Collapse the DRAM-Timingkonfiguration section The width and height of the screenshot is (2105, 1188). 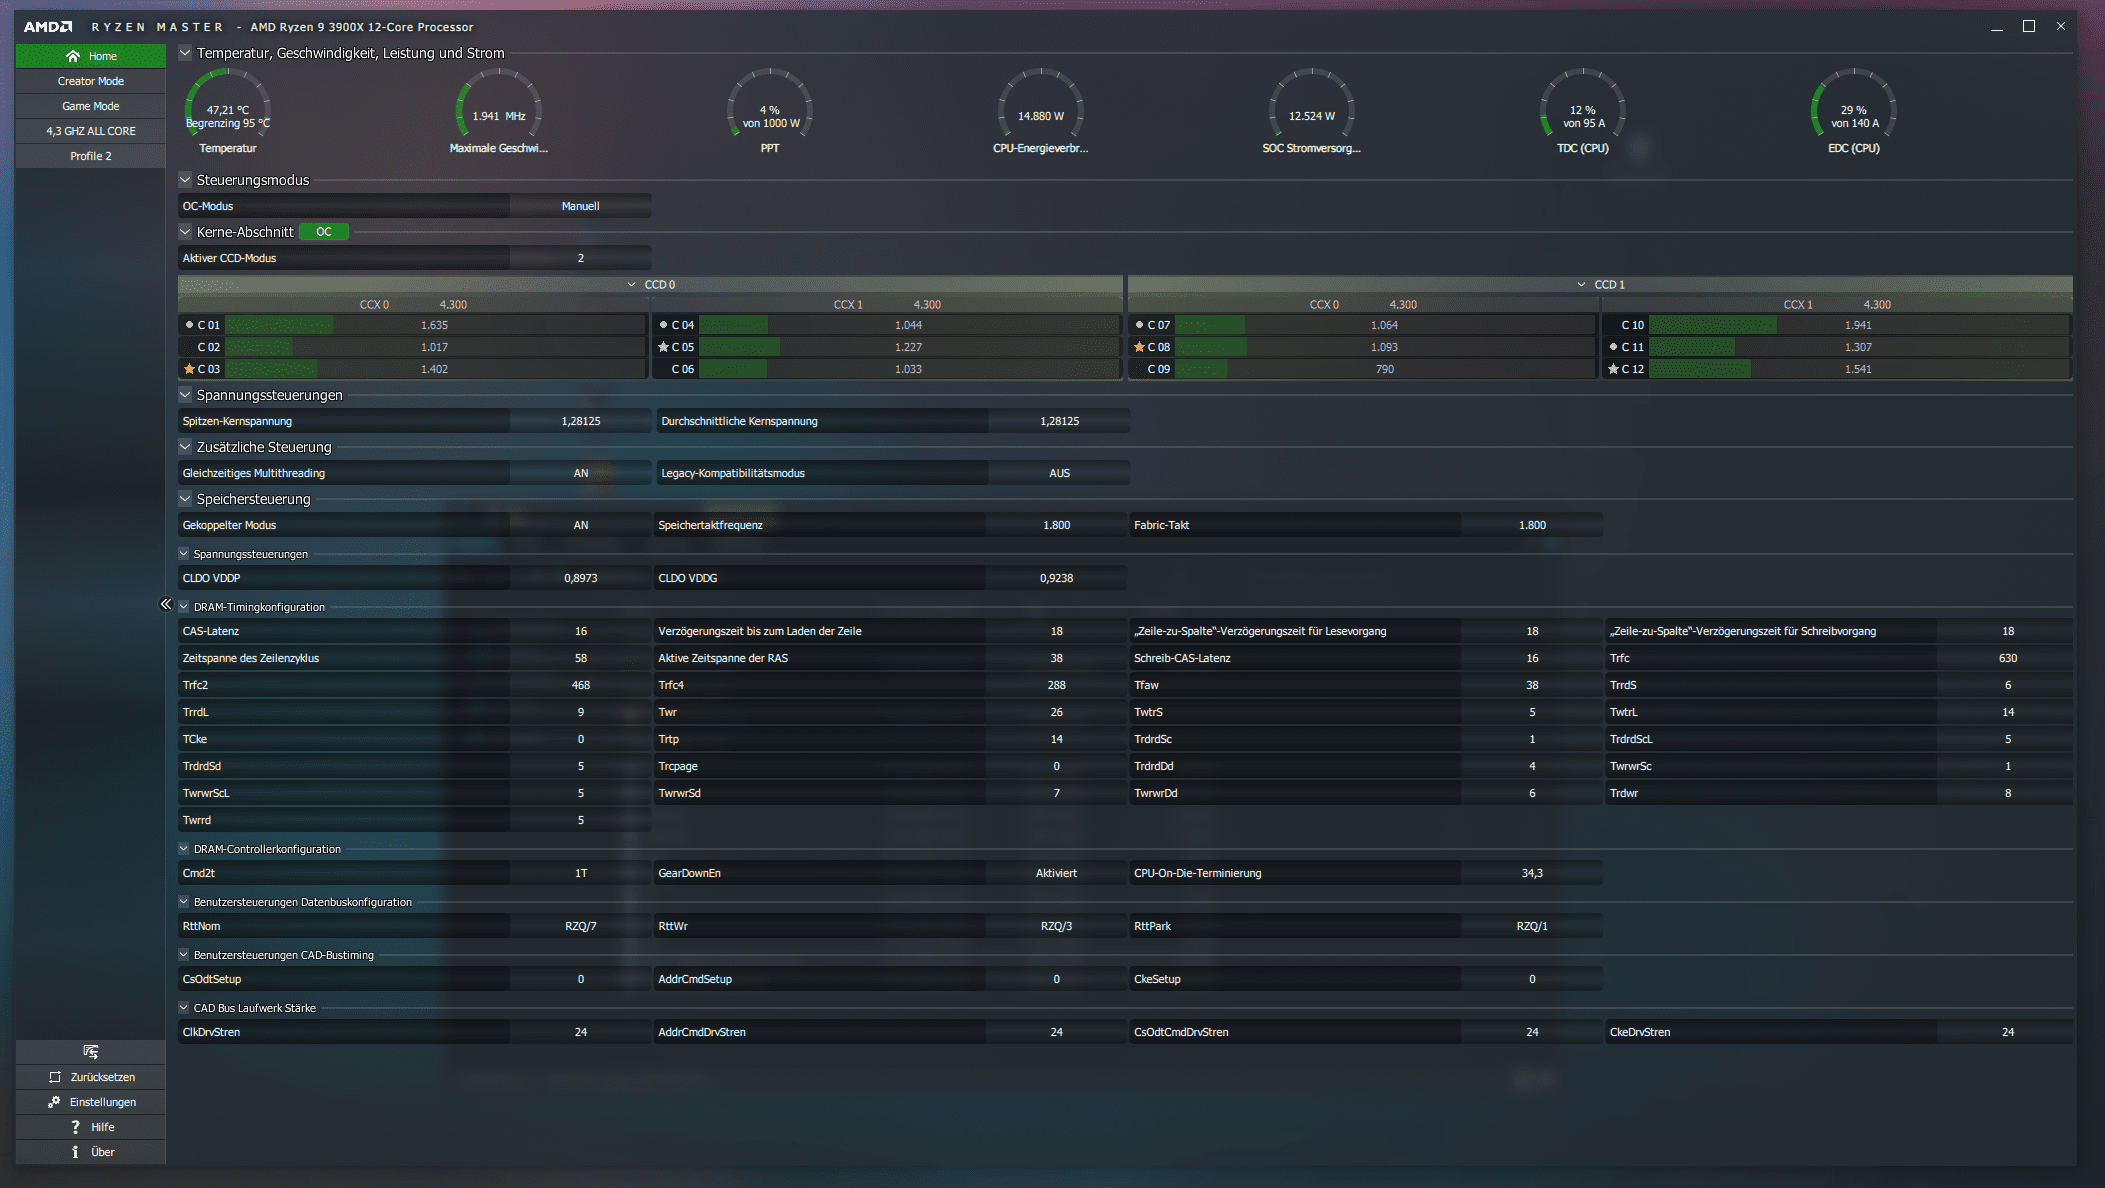[x=184, y=607]
